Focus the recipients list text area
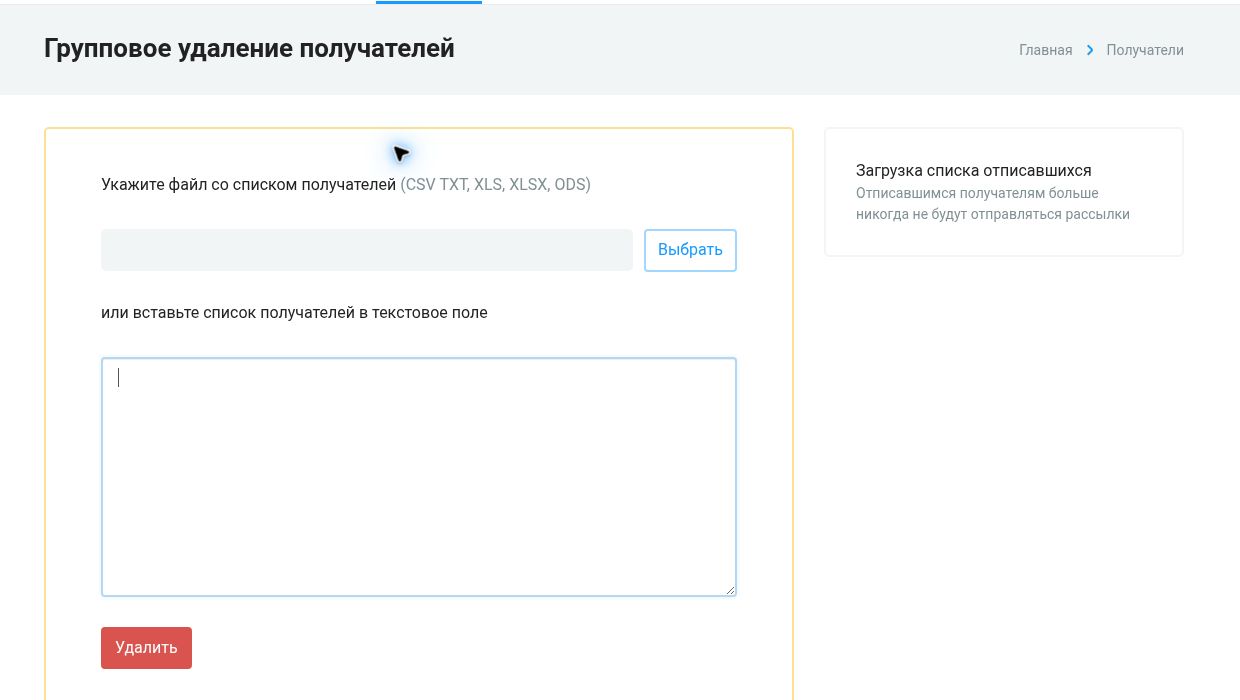The height and width of the screenshot is (700, 1240). [419, 477]
